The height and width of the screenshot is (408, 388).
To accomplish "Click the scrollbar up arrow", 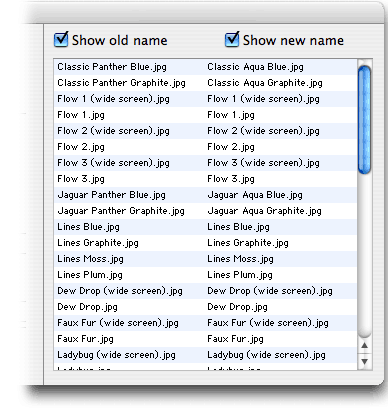I will click(x=364, y=346).
